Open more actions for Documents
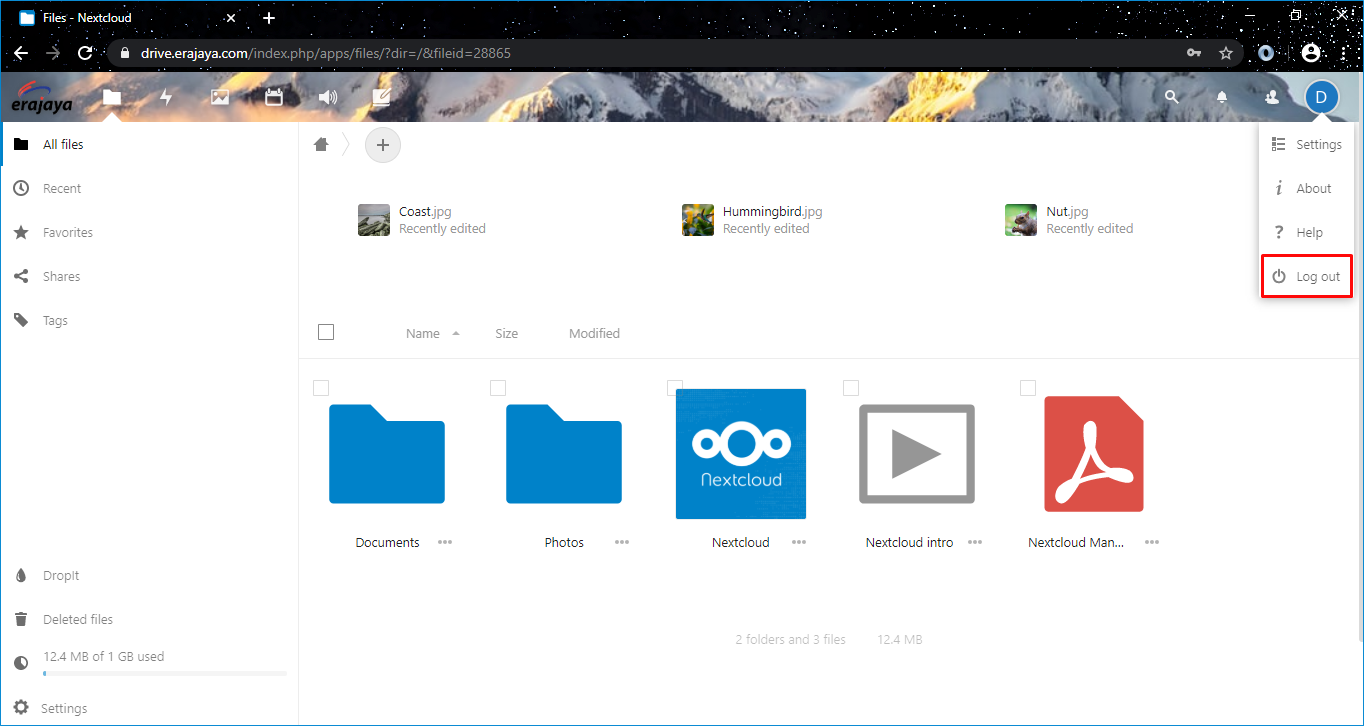This screenshot has height=726, width=1364. [445, 542]
